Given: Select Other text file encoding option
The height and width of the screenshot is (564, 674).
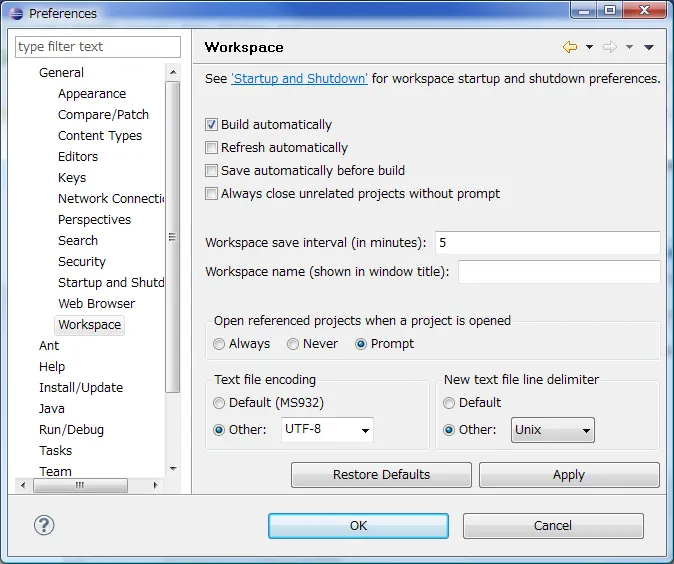Looking at the screenshot, I should pos(219,429).
